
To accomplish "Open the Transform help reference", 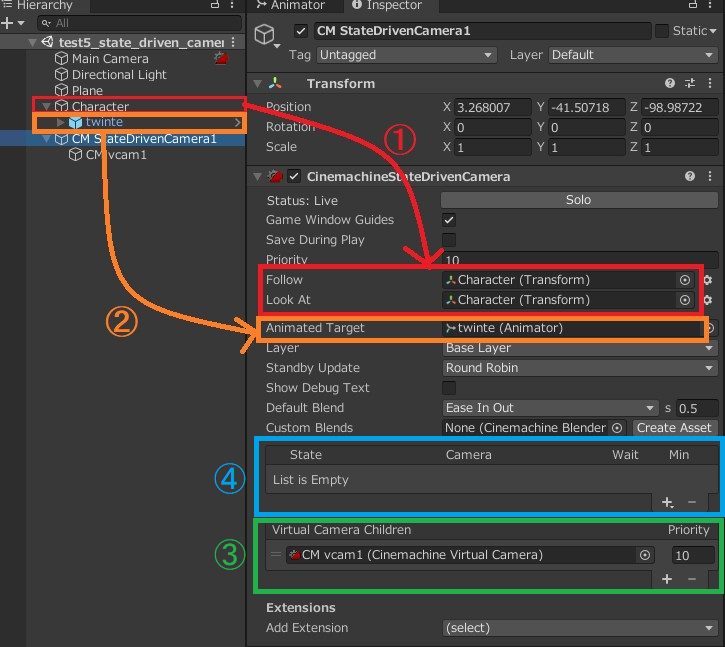I will [x=670, y=83].
